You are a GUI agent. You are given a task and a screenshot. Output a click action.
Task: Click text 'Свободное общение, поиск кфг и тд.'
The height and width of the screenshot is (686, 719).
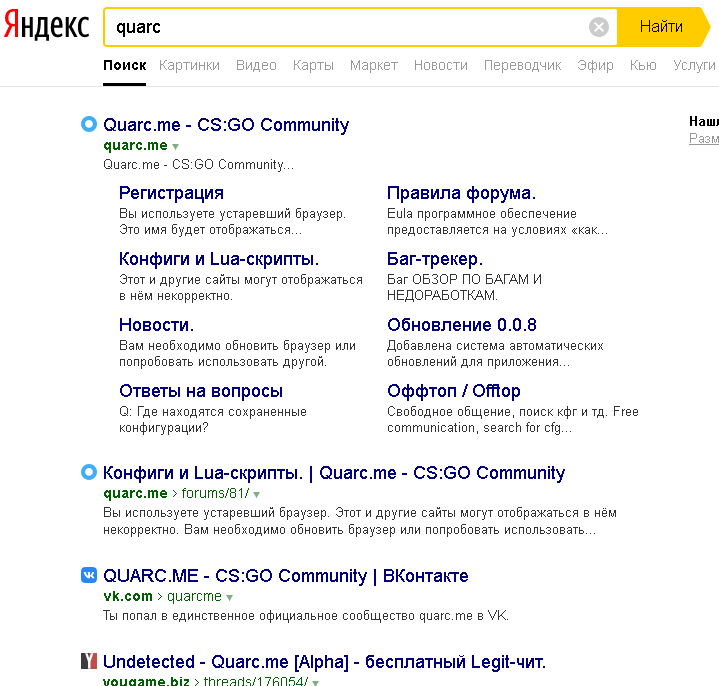[498, 412]
